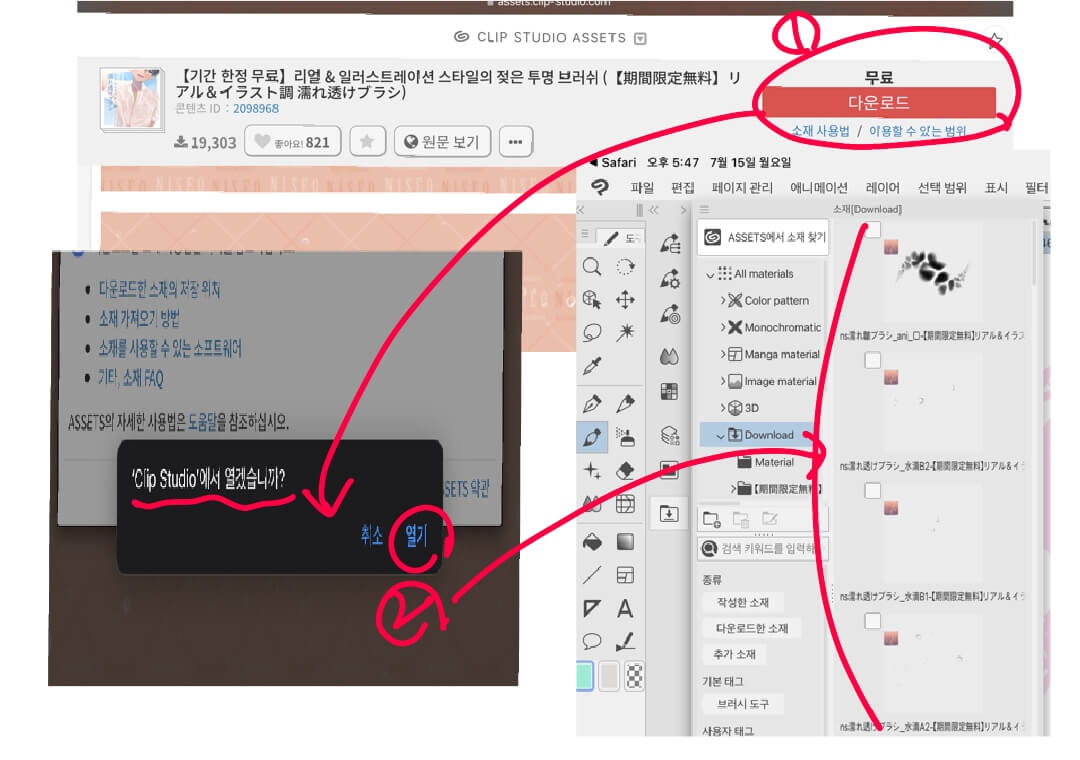
Task: Select the Figure line tool
Action: tap(592, 575)
